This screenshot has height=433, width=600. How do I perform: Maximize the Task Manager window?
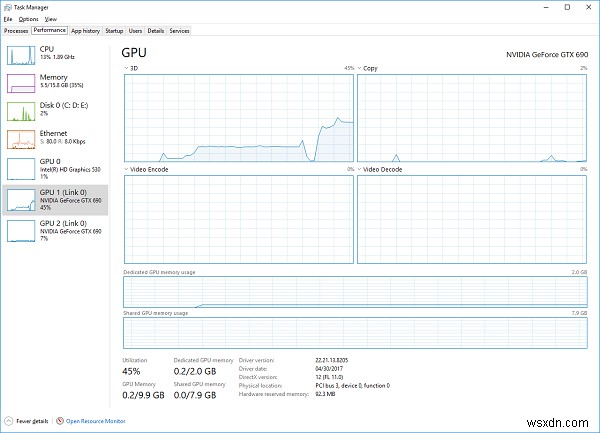click(x=567, y=7)
